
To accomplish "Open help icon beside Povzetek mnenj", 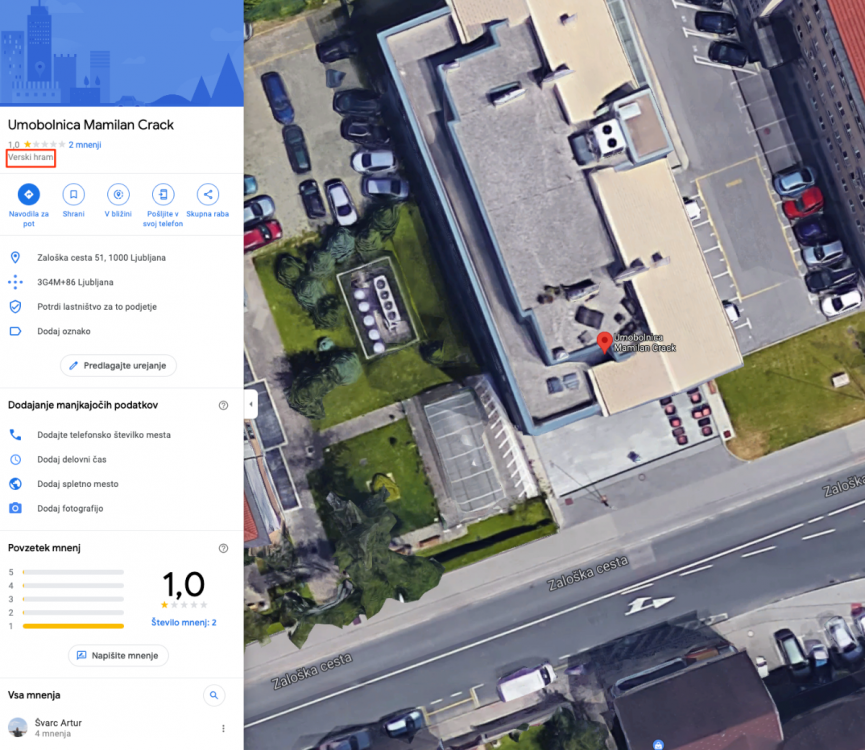I will (223, 548).
